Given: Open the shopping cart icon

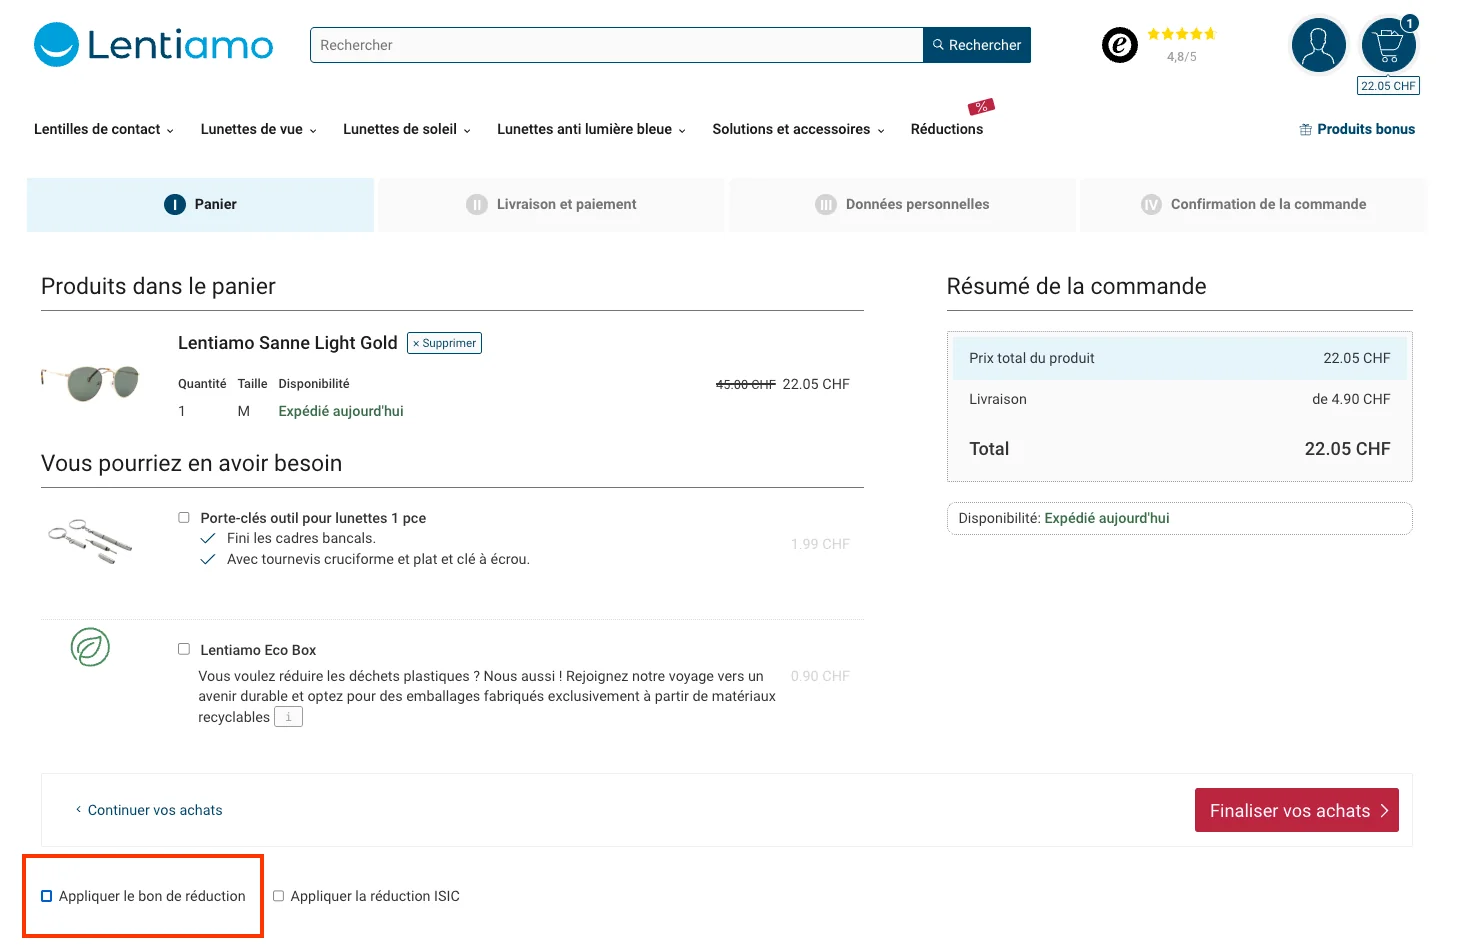Looking at the screenshot, I should pyautogui.click(x=1389, y=45).
